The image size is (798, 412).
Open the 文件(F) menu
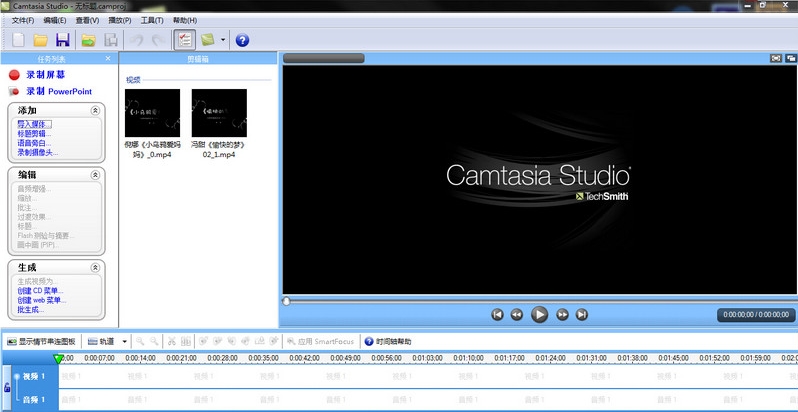23,20
